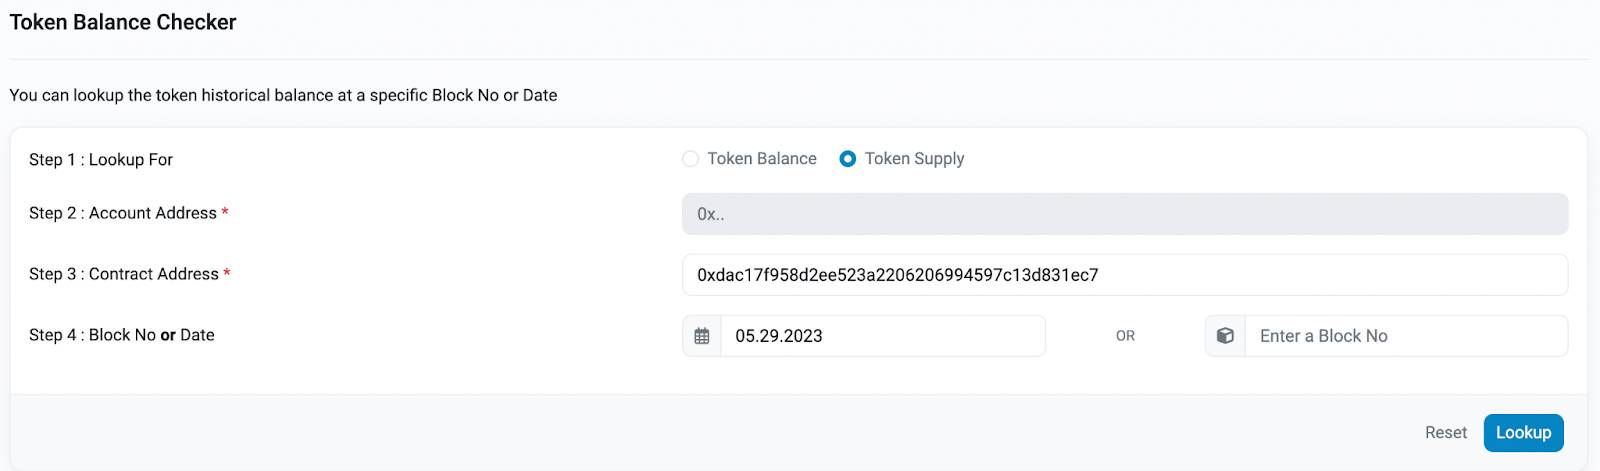Select the Token Balance radio button
The width and height of the screenshot is (1600, 471).
pos(690,159)
